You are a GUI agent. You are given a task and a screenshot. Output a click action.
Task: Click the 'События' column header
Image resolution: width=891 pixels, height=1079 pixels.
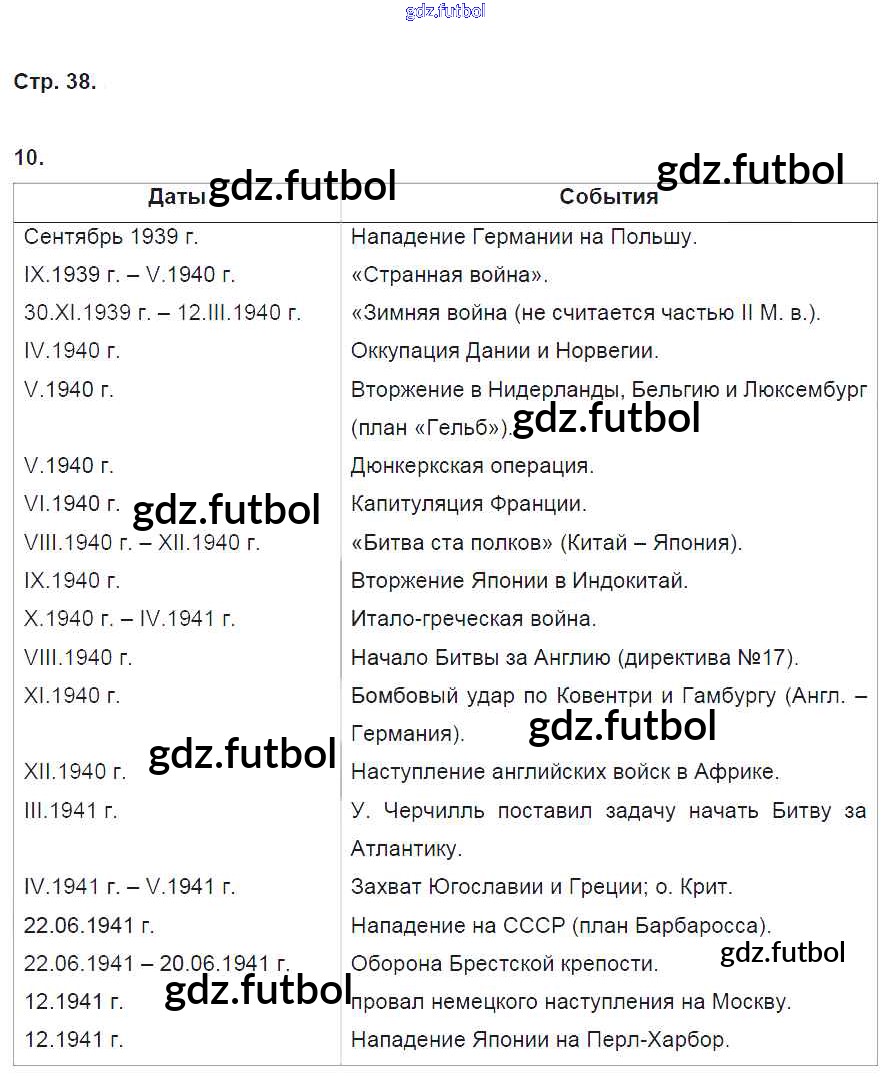[x=608, y=197]
